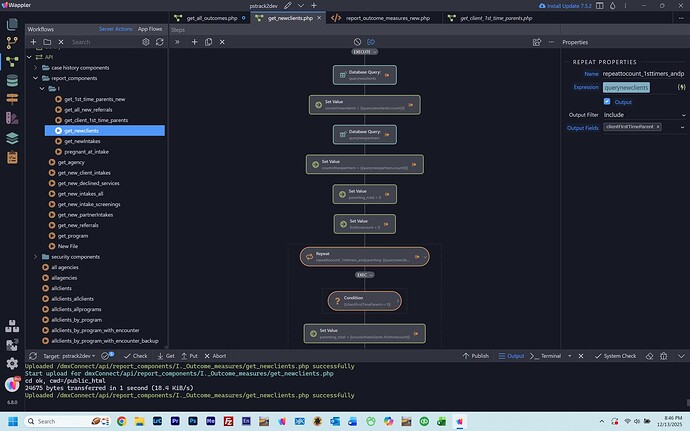Click the disable step icon in toolbar
This screenshot has width=690, height=431.
pos(357,42)
